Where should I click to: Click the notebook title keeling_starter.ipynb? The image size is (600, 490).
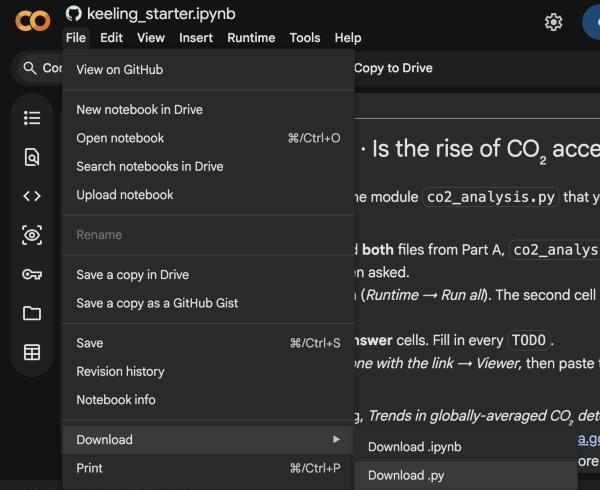[x=161, y=14]
